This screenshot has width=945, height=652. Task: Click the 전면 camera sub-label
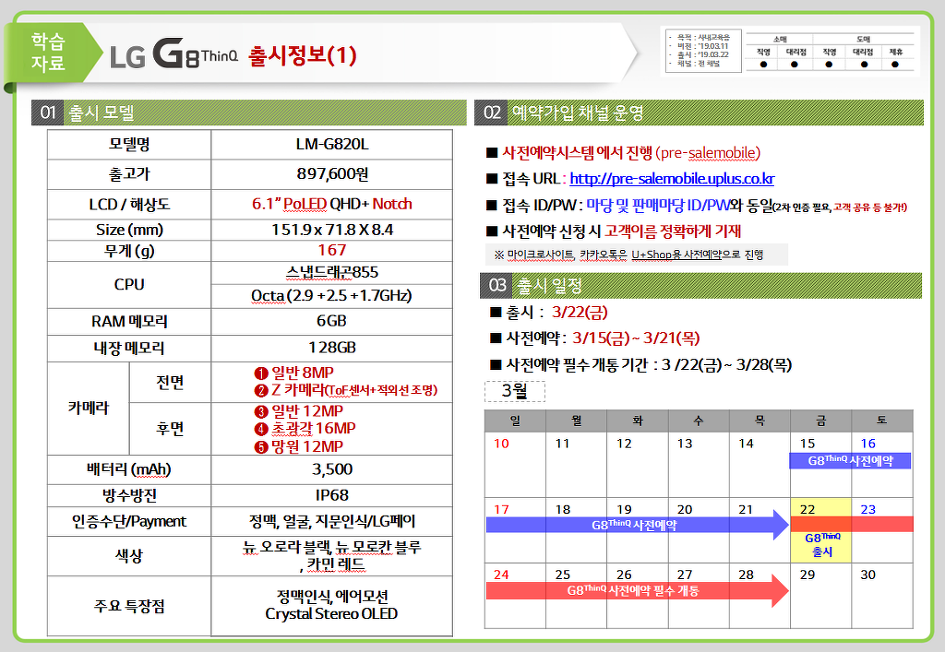pyautogui.click(x=170, y=382)
